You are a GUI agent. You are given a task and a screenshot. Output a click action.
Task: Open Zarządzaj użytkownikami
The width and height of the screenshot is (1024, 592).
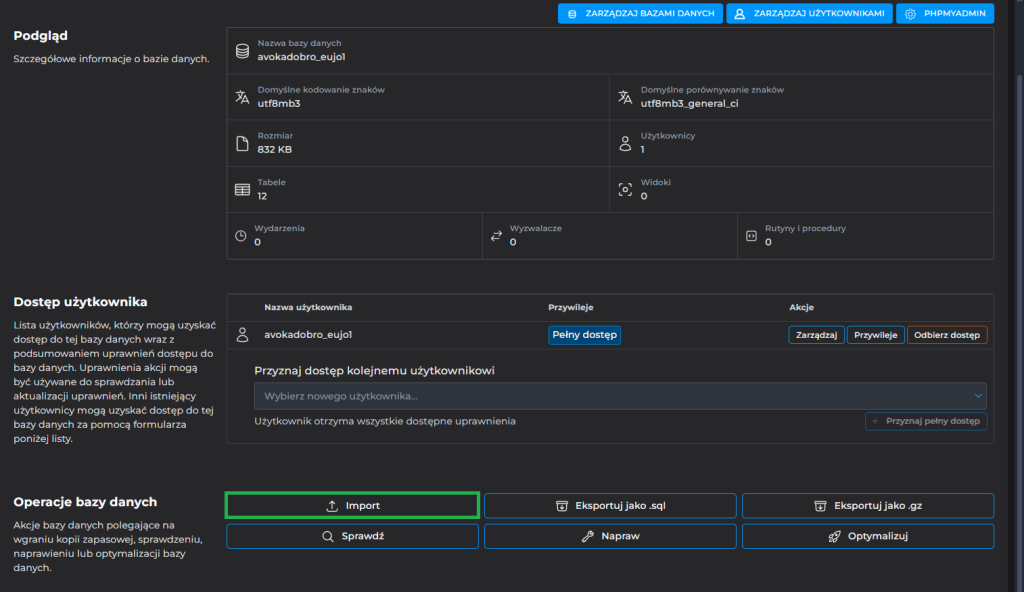809,14
